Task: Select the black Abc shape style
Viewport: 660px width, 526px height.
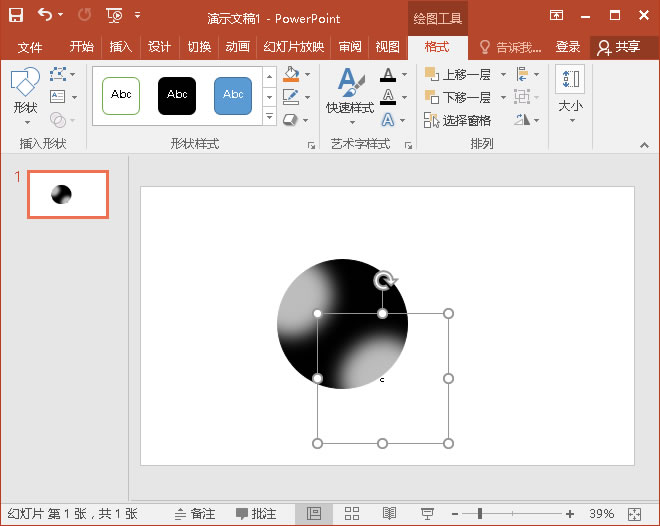Action: (177, 95)
